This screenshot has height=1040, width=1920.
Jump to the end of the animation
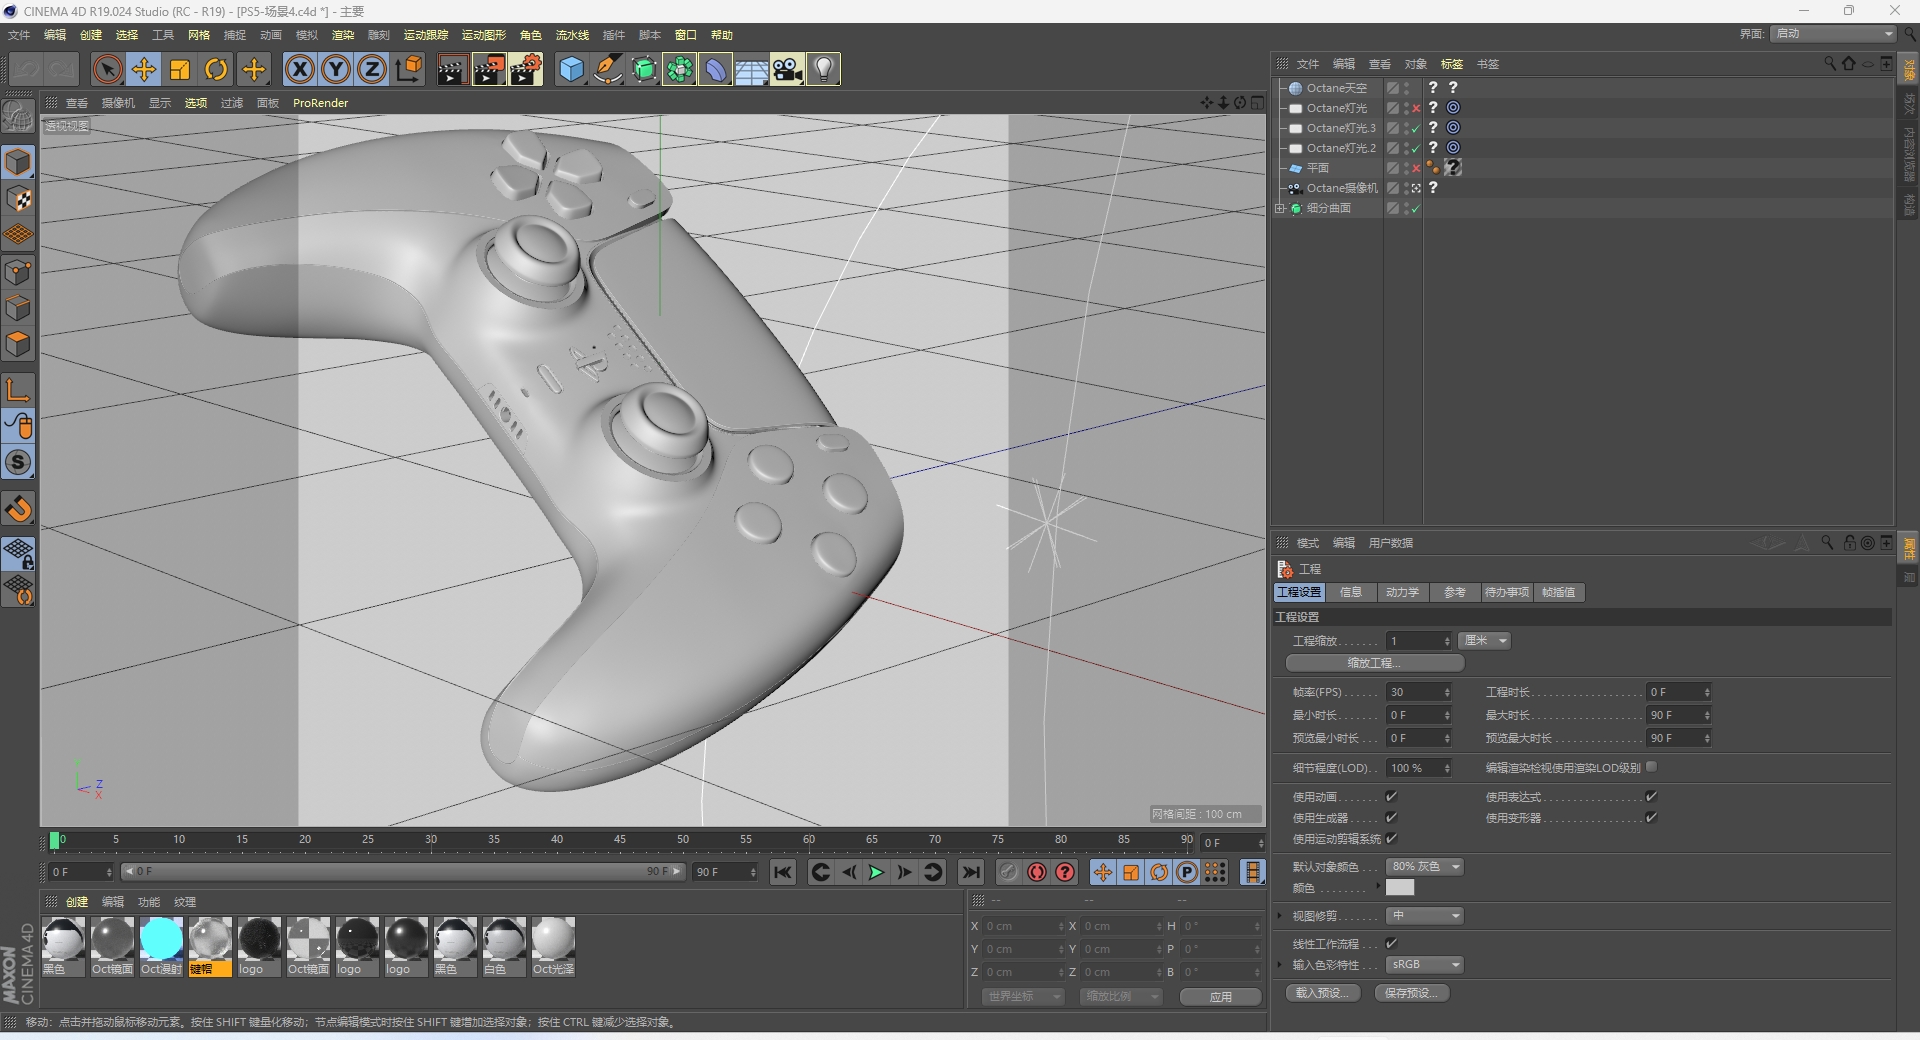tap(970, 872)
